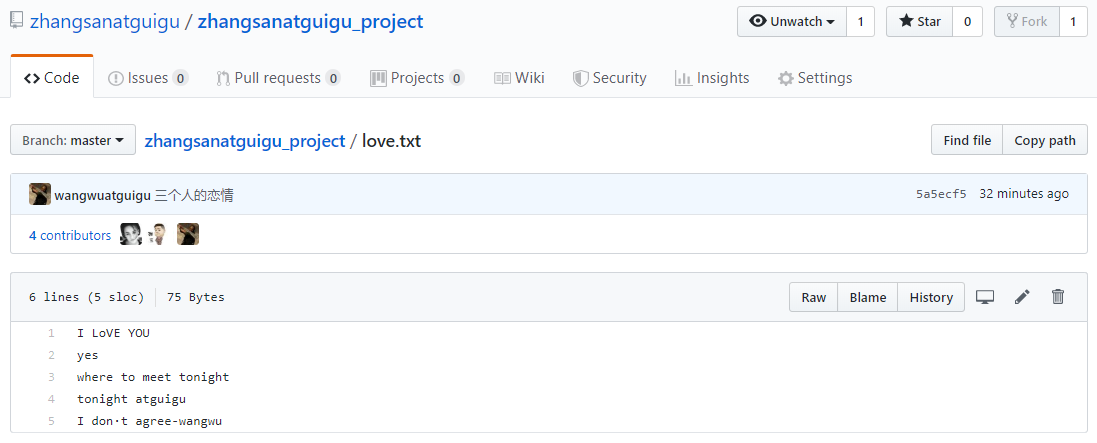The width and height of the screenshot is (1097, 443).
Task: View file History
Action: (x=931, y=297)
